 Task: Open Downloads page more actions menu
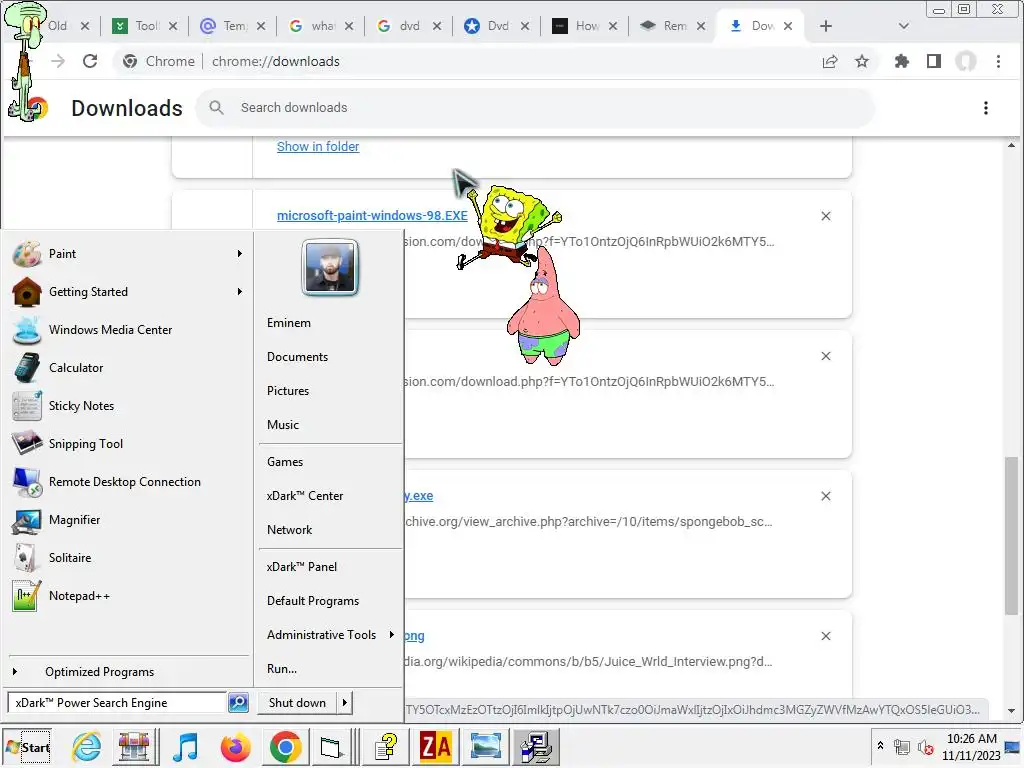click(985, 108)
